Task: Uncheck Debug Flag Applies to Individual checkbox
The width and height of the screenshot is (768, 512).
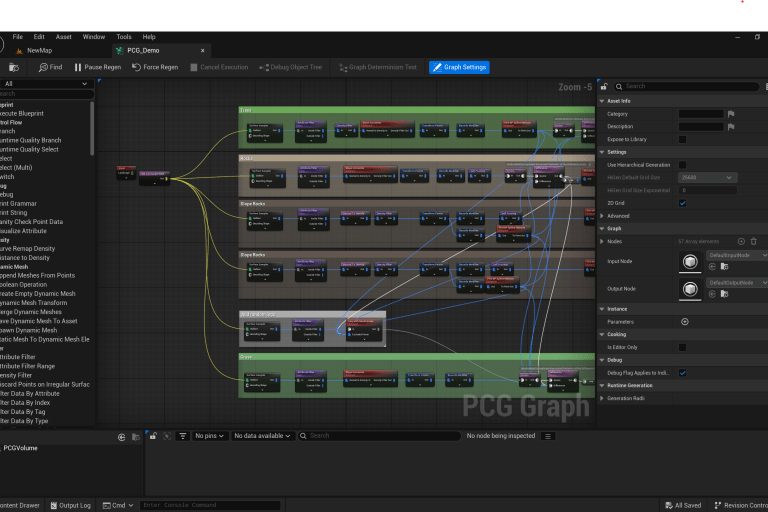Action: pos(682,373)
